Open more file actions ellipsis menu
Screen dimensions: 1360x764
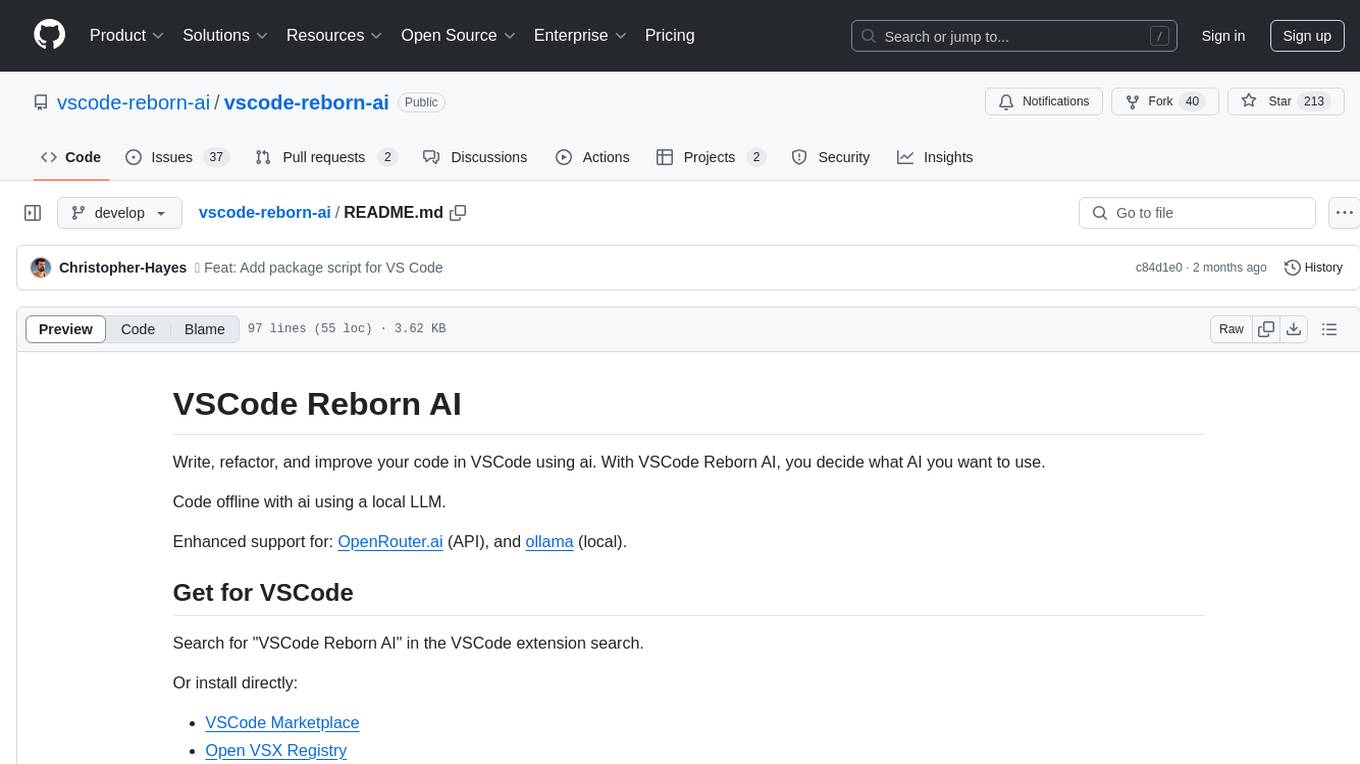point(1344,213)
